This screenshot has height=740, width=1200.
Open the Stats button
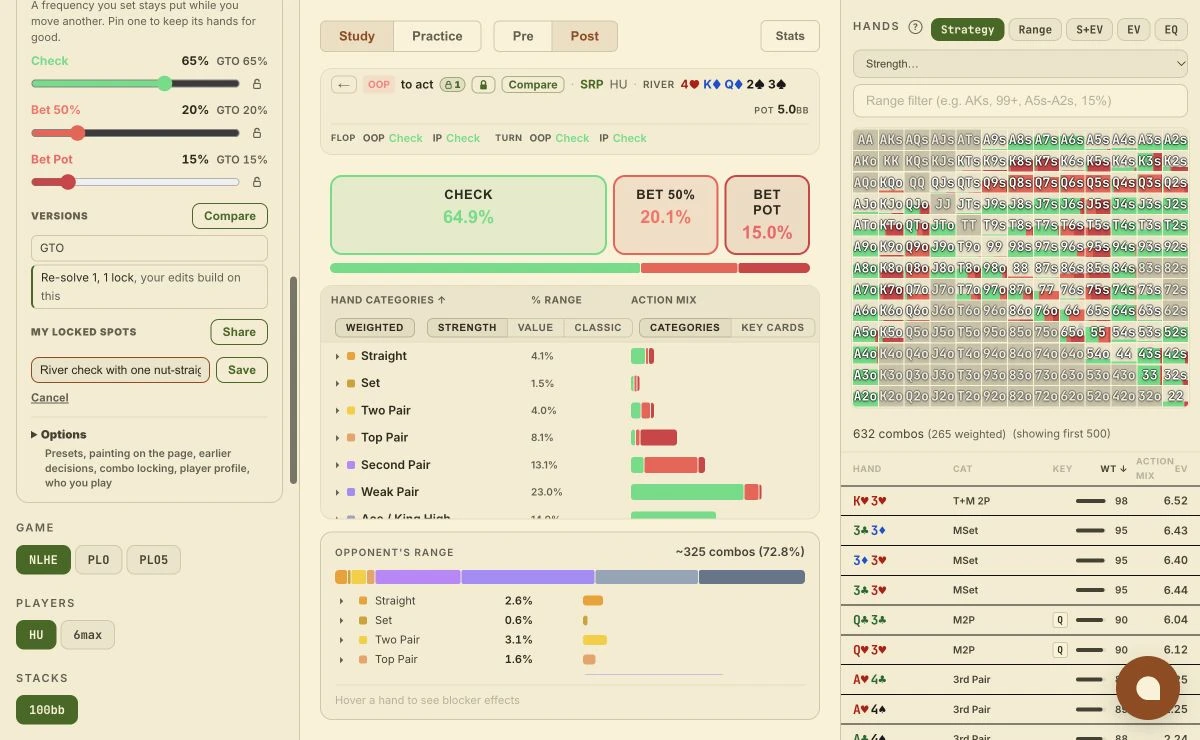790,36
